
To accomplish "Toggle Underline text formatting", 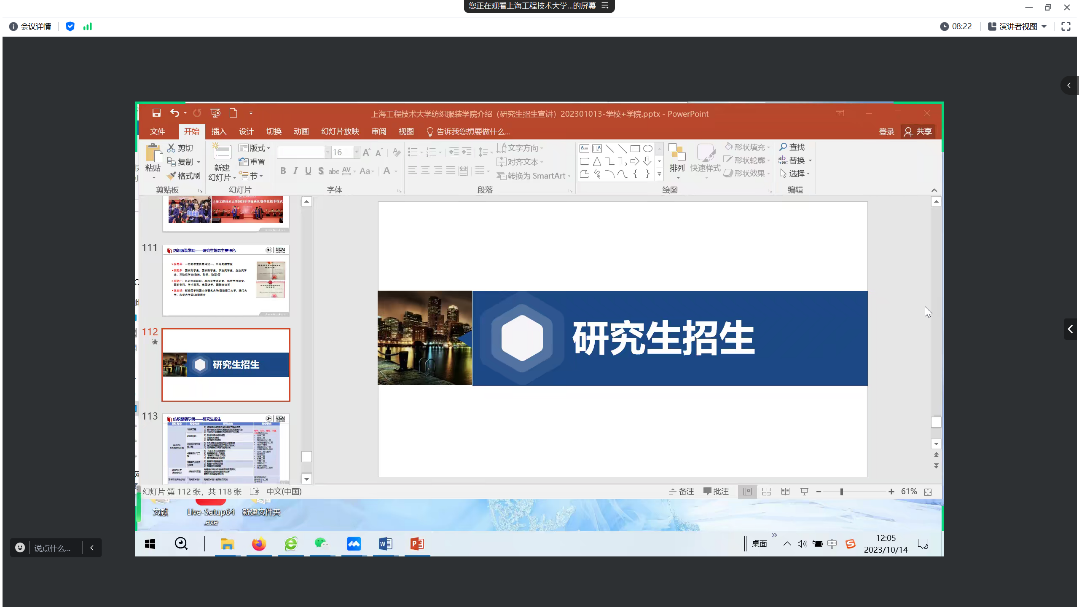I will 307,171.
